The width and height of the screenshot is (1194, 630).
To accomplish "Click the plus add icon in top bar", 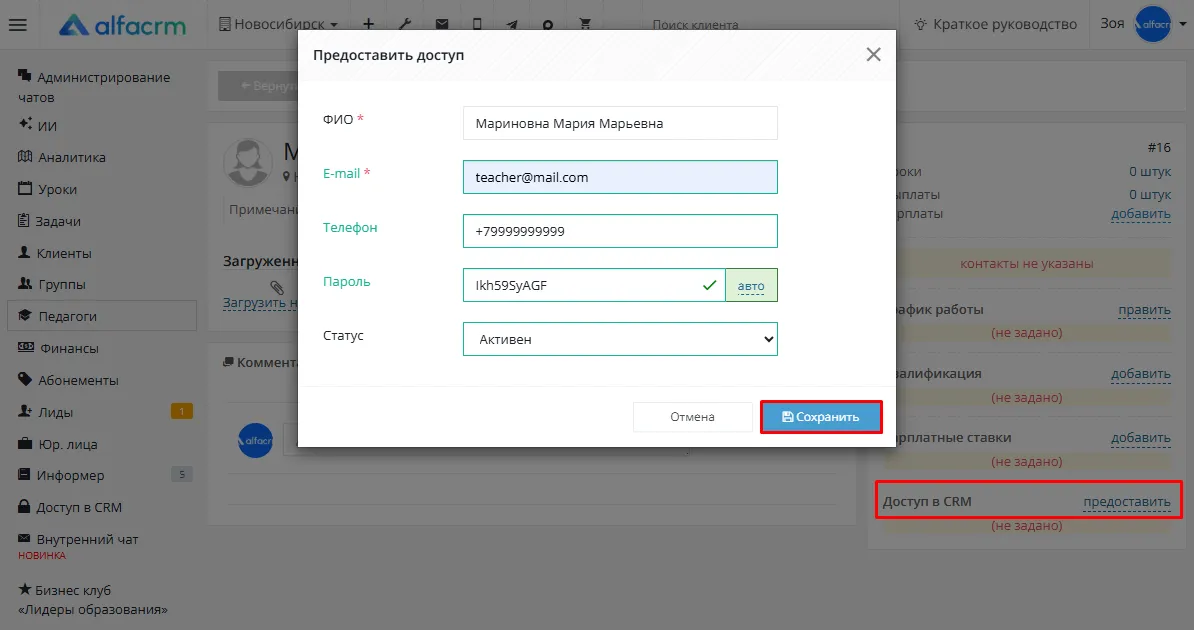I will [x=369, y=24].
